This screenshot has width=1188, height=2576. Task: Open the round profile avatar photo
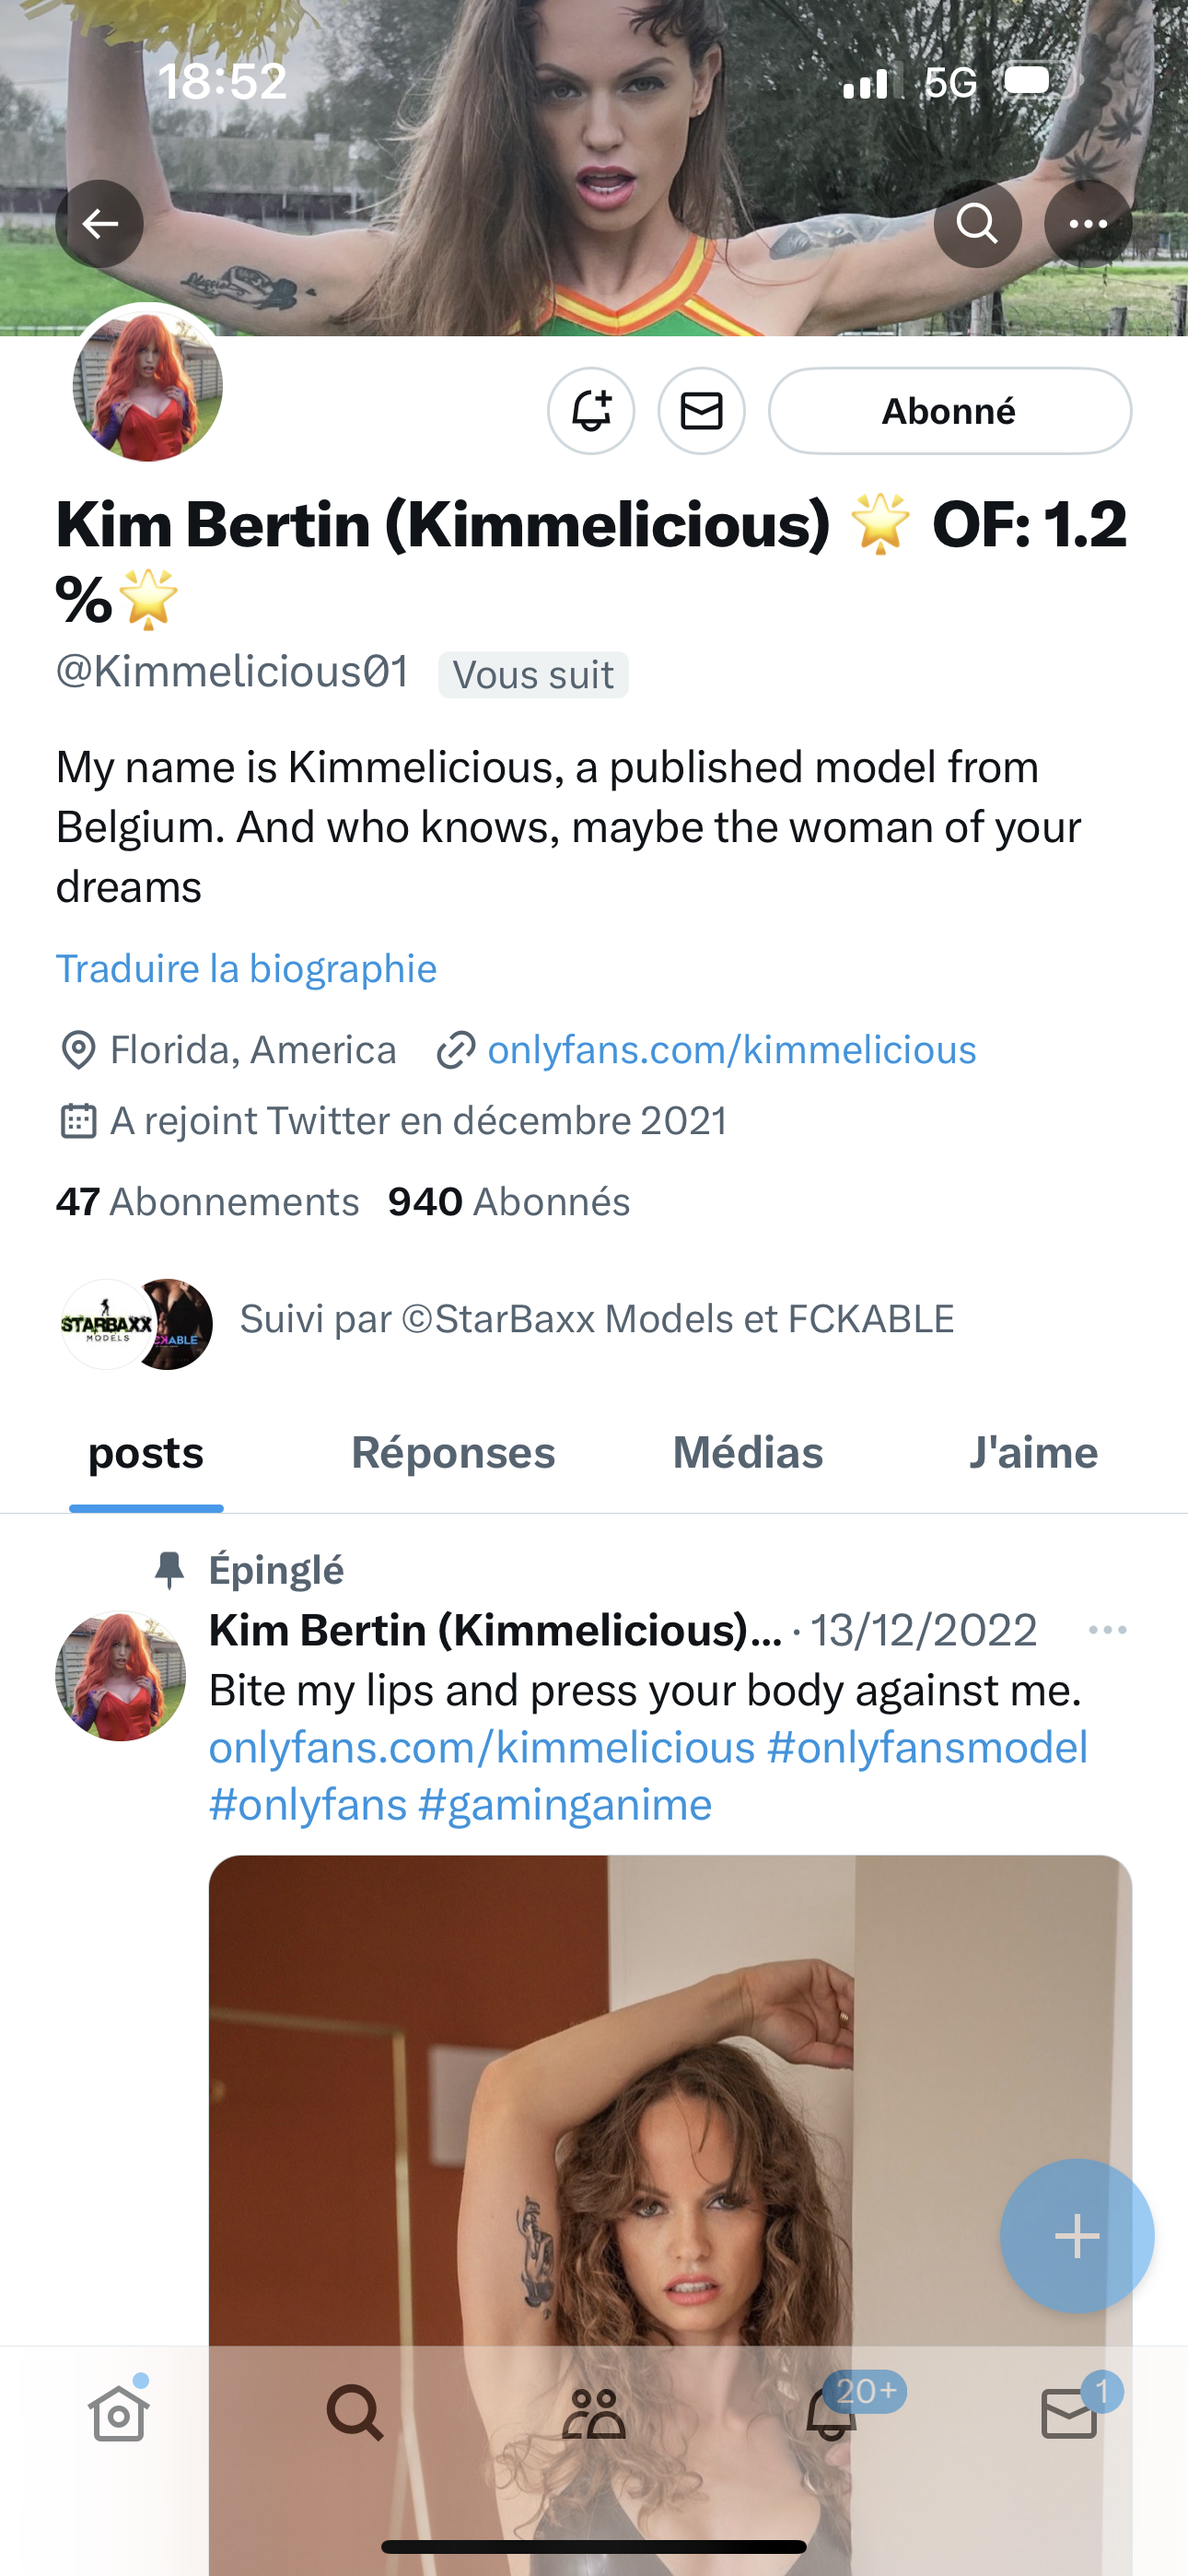click(x=148, y=385)
